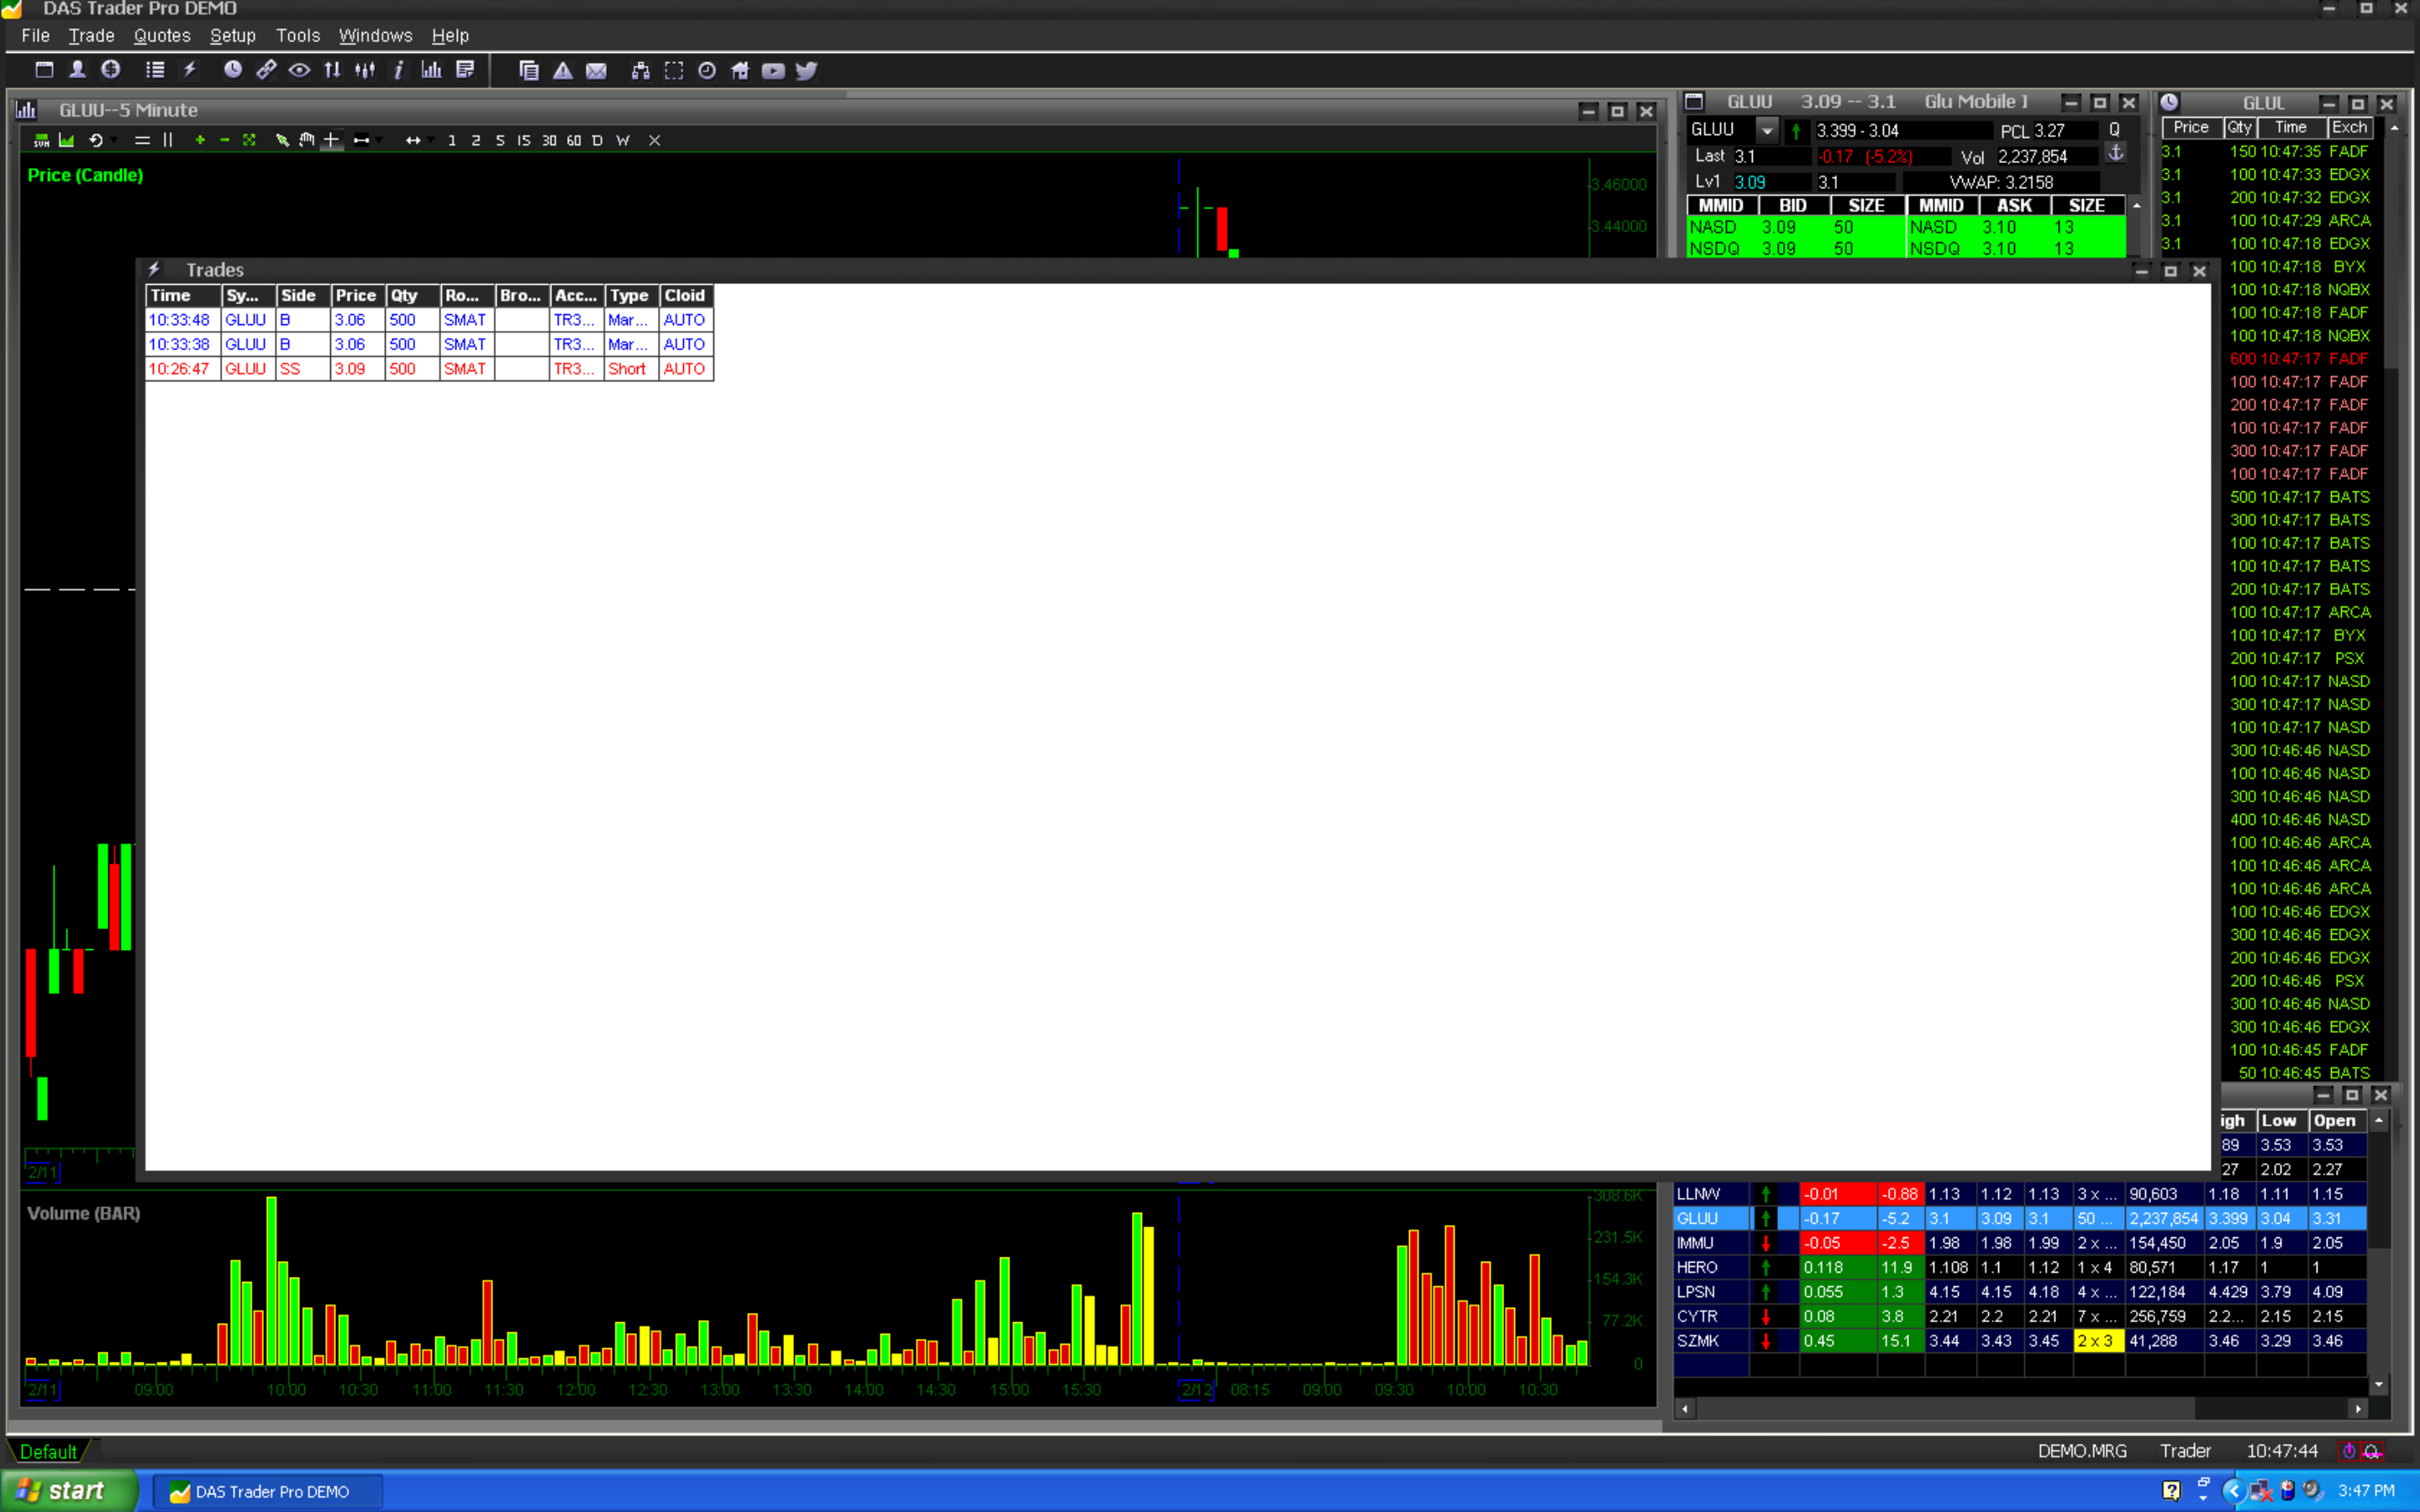This screenshot has height=1512, width=2420.
Task: Open the Windows menu
Action: 375,36
